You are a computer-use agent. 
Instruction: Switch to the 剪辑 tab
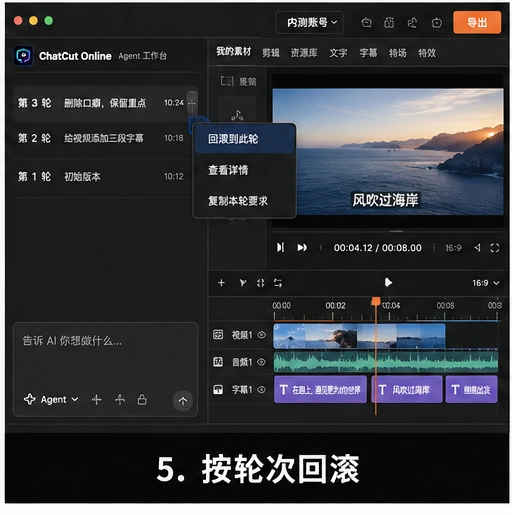pyautogui.click(x=271, y=53)
